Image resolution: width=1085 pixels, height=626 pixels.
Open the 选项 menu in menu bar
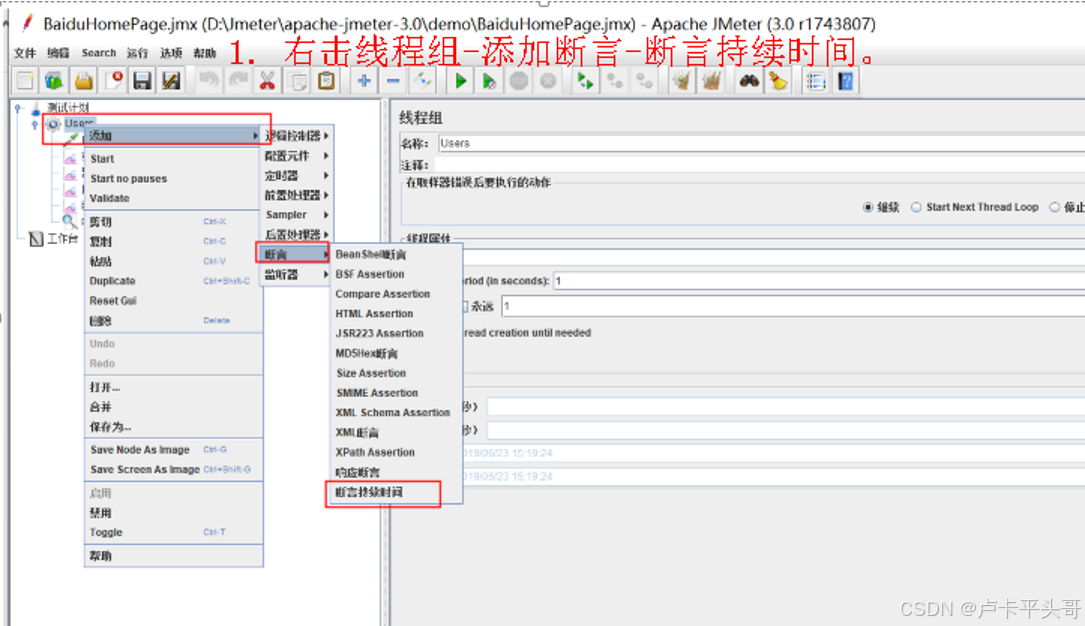pyautogui.click(x=171, y=53)
